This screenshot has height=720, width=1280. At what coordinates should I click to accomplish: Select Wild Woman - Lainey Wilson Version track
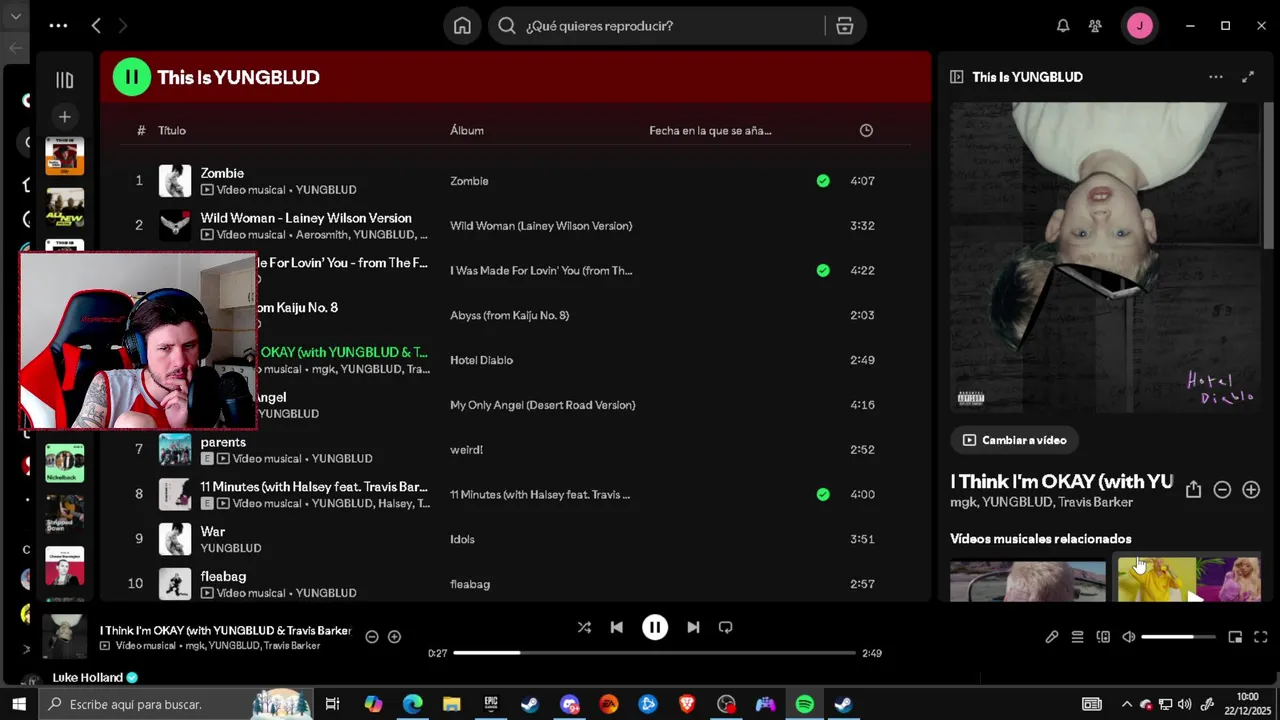click(x=306, y=218)
